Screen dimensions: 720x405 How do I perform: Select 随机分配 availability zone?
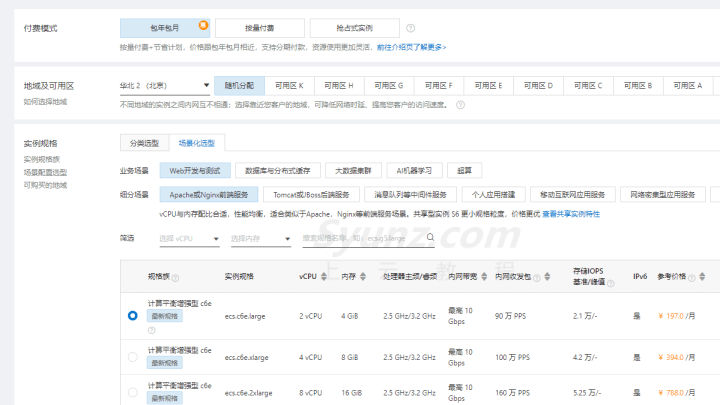(239, 85)
